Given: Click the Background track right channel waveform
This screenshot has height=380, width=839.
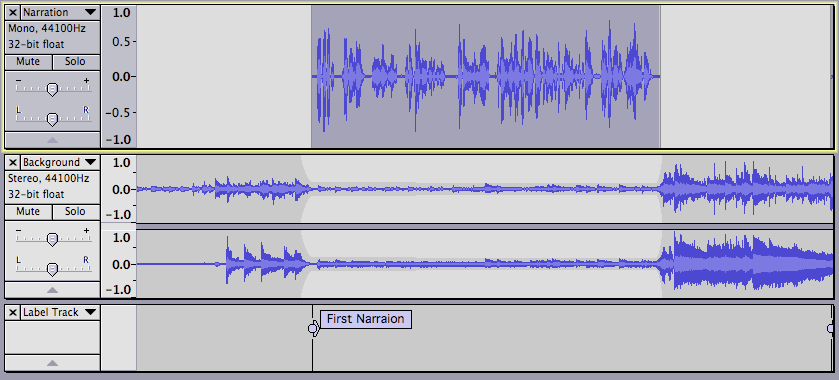Looking at the screenshot, I should [484, 264].
